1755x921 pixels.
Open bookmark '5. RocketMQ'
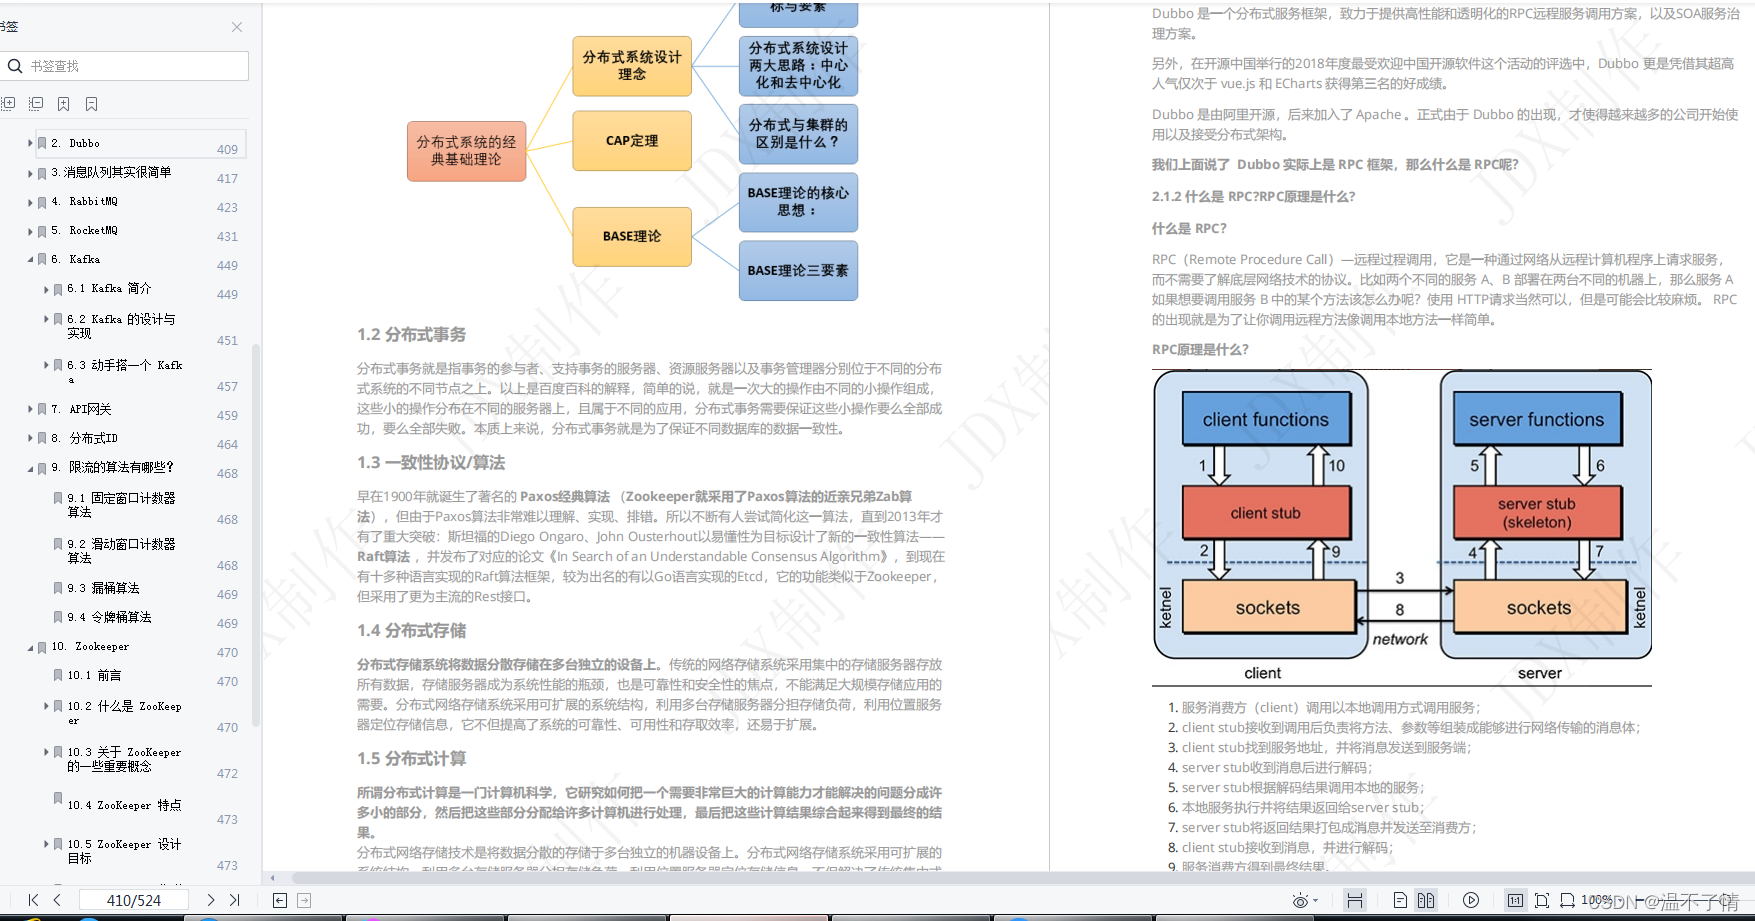[85, 230]
